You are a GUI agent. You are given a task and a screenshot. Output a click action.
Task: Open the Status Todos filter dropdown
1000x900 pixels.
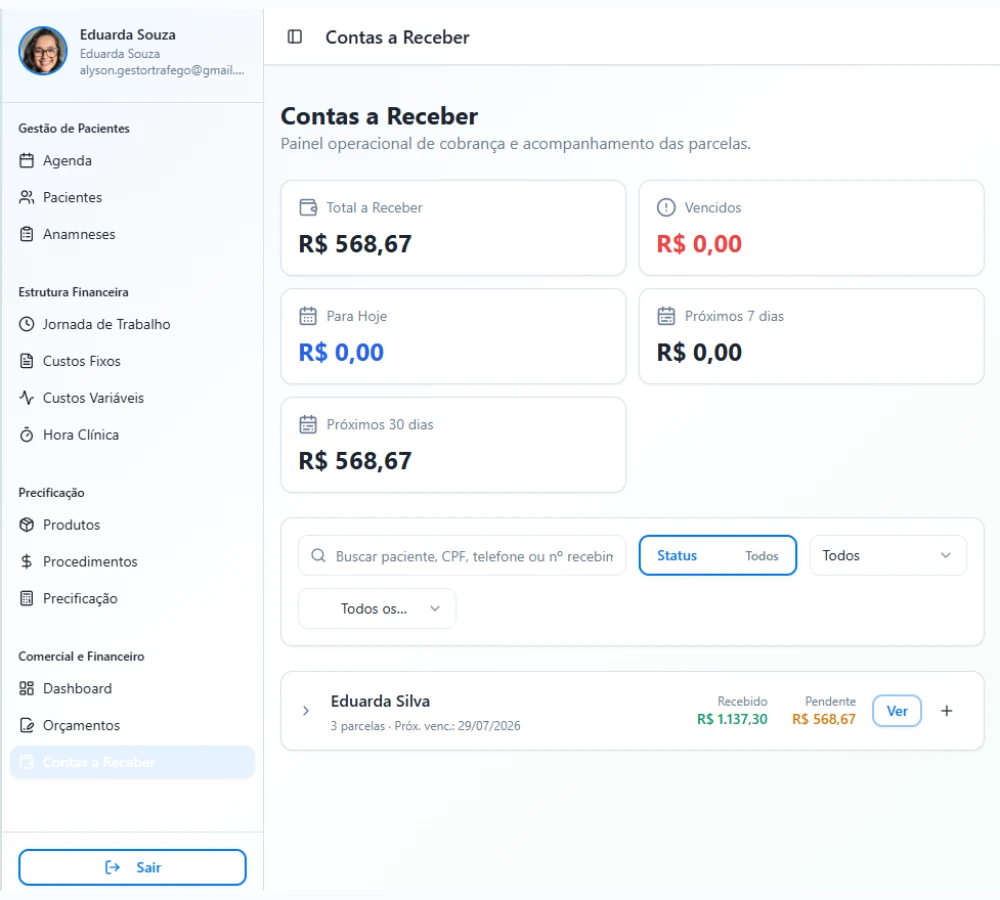pos(717,556)
